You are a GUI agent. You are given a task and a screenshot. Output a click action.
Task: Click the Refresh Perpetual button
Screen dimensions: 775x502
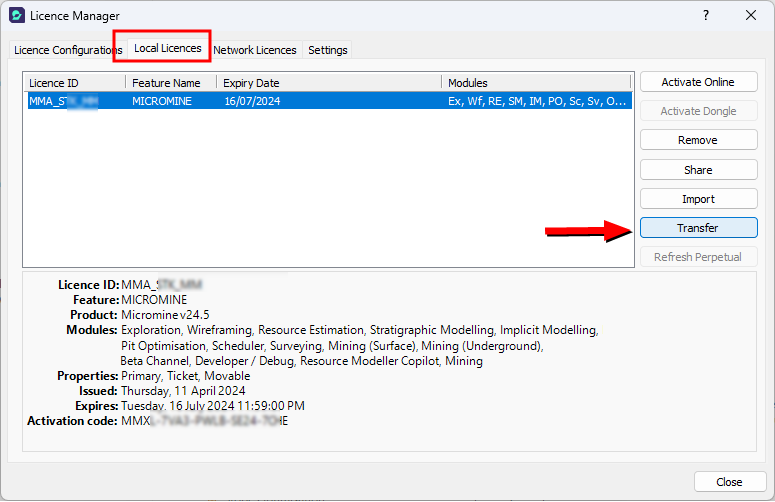click(698, 257)
